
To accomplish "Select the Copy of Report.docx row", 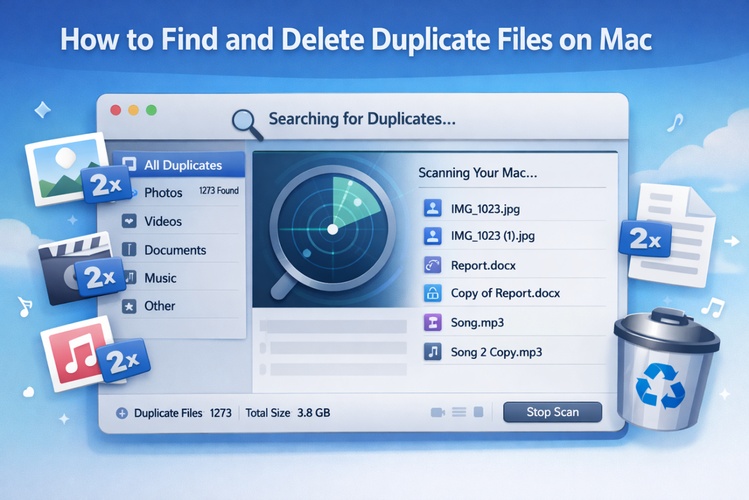I will 514,293.
